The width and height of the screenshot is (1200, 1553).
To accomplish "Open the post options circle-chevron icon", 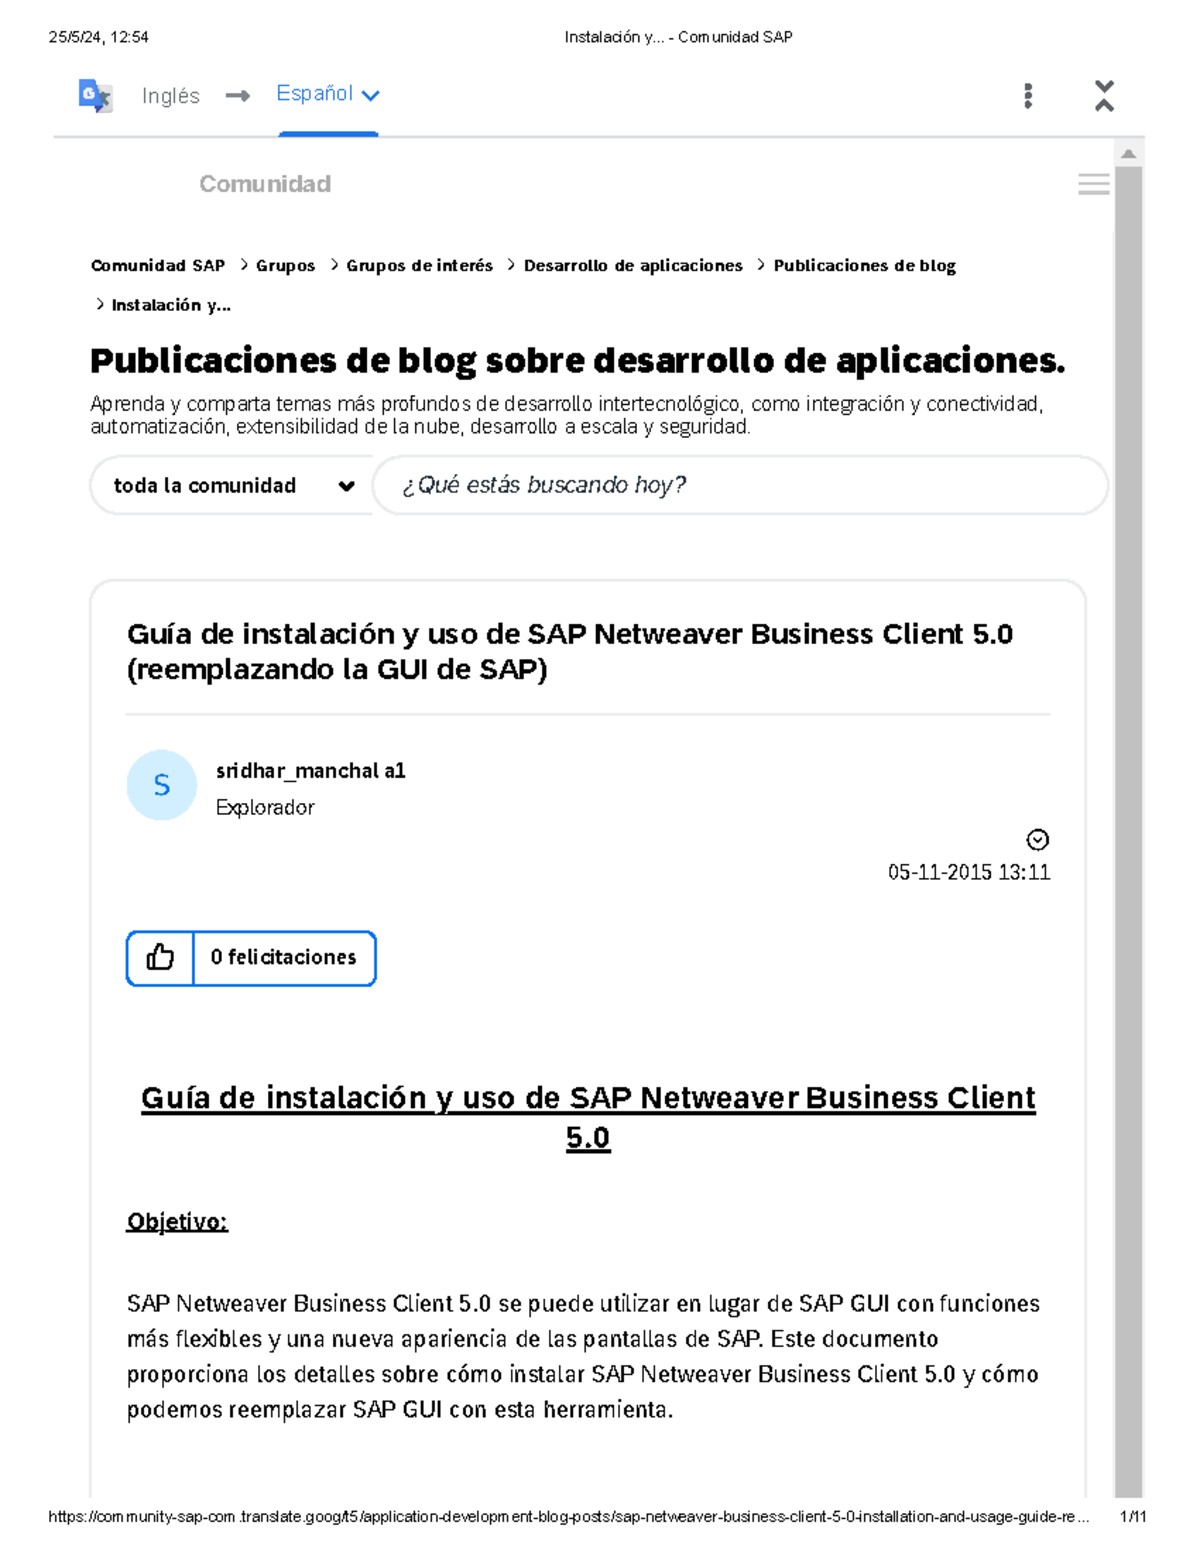I will (x=1037, y=838).
